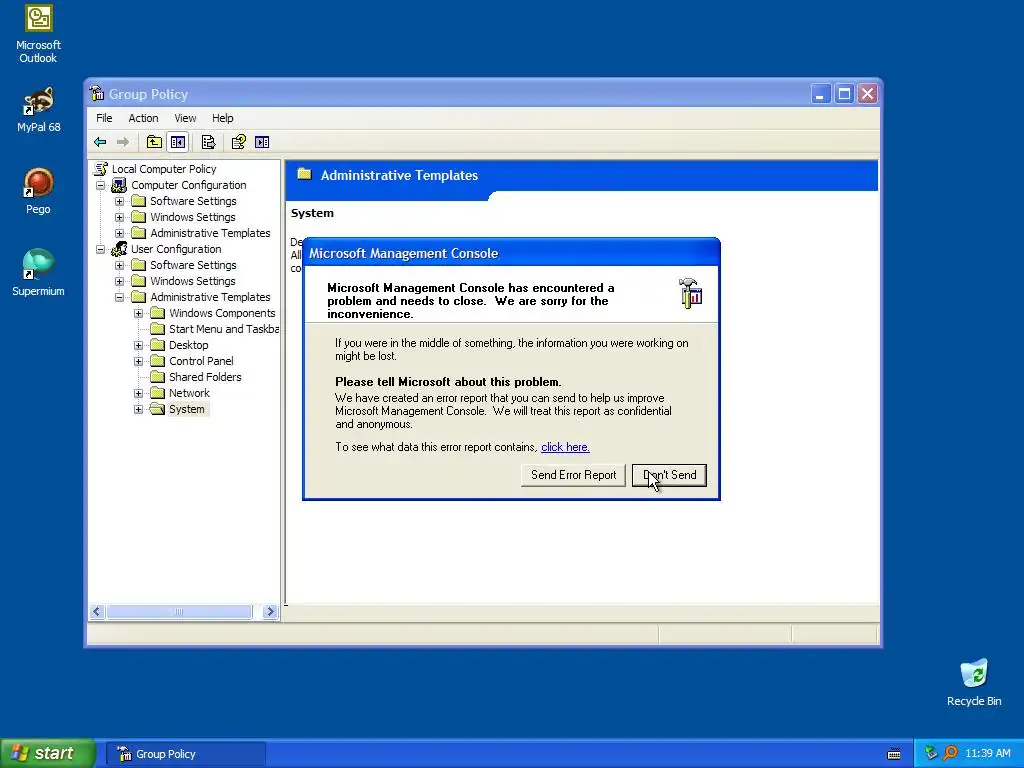
Task: Select Desktop label in tree
Action: pos(189,345)
